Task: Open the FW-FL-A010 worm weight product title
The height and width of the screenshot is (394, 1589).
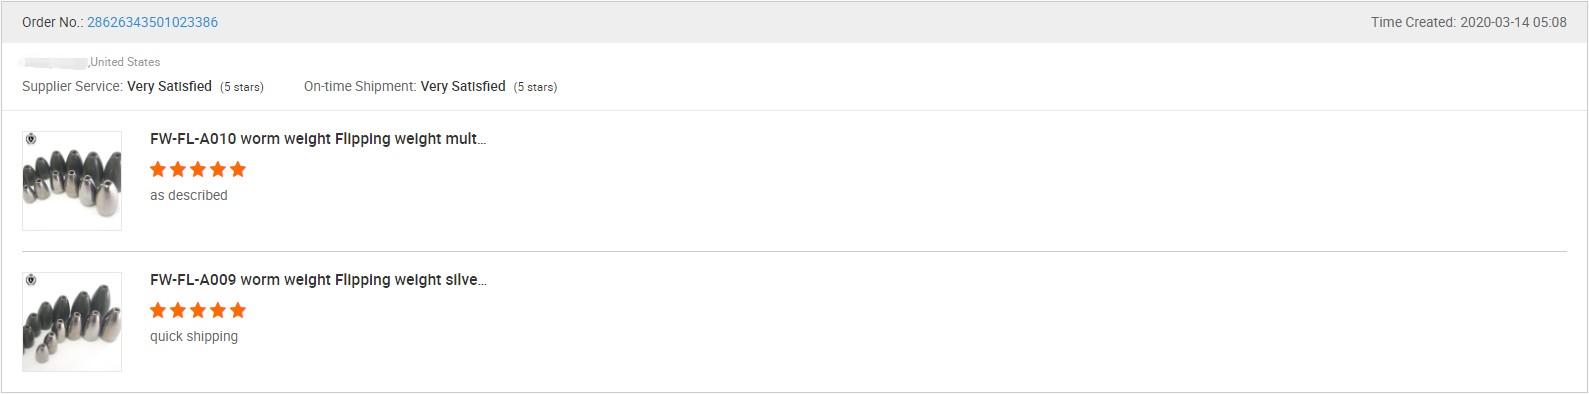Action: click(x=318, y=139)
